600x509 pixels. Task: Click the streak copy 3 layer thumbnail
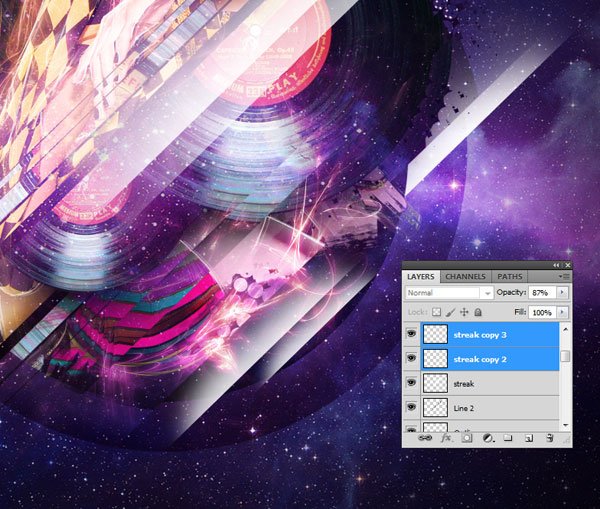(435, 334)
